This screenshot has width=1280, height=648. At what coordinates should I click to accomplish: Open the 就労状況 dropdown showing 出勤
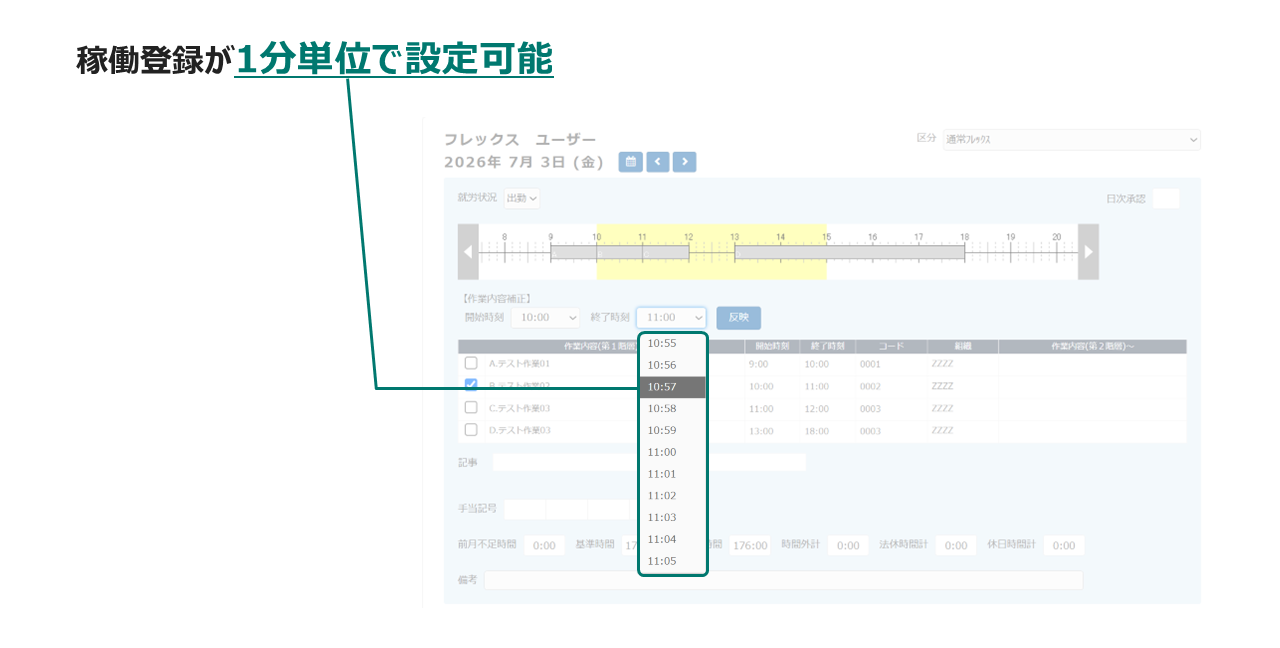click(x=521, y=198)
